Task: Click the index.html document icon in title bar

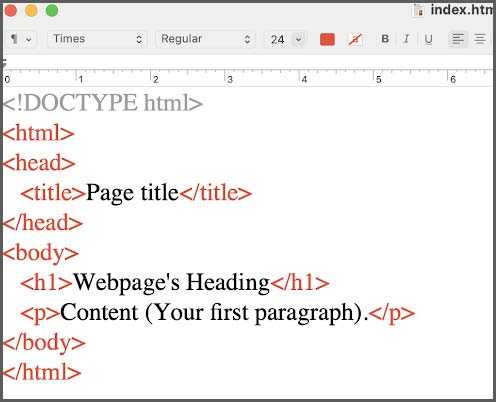Action: (419, 10)
